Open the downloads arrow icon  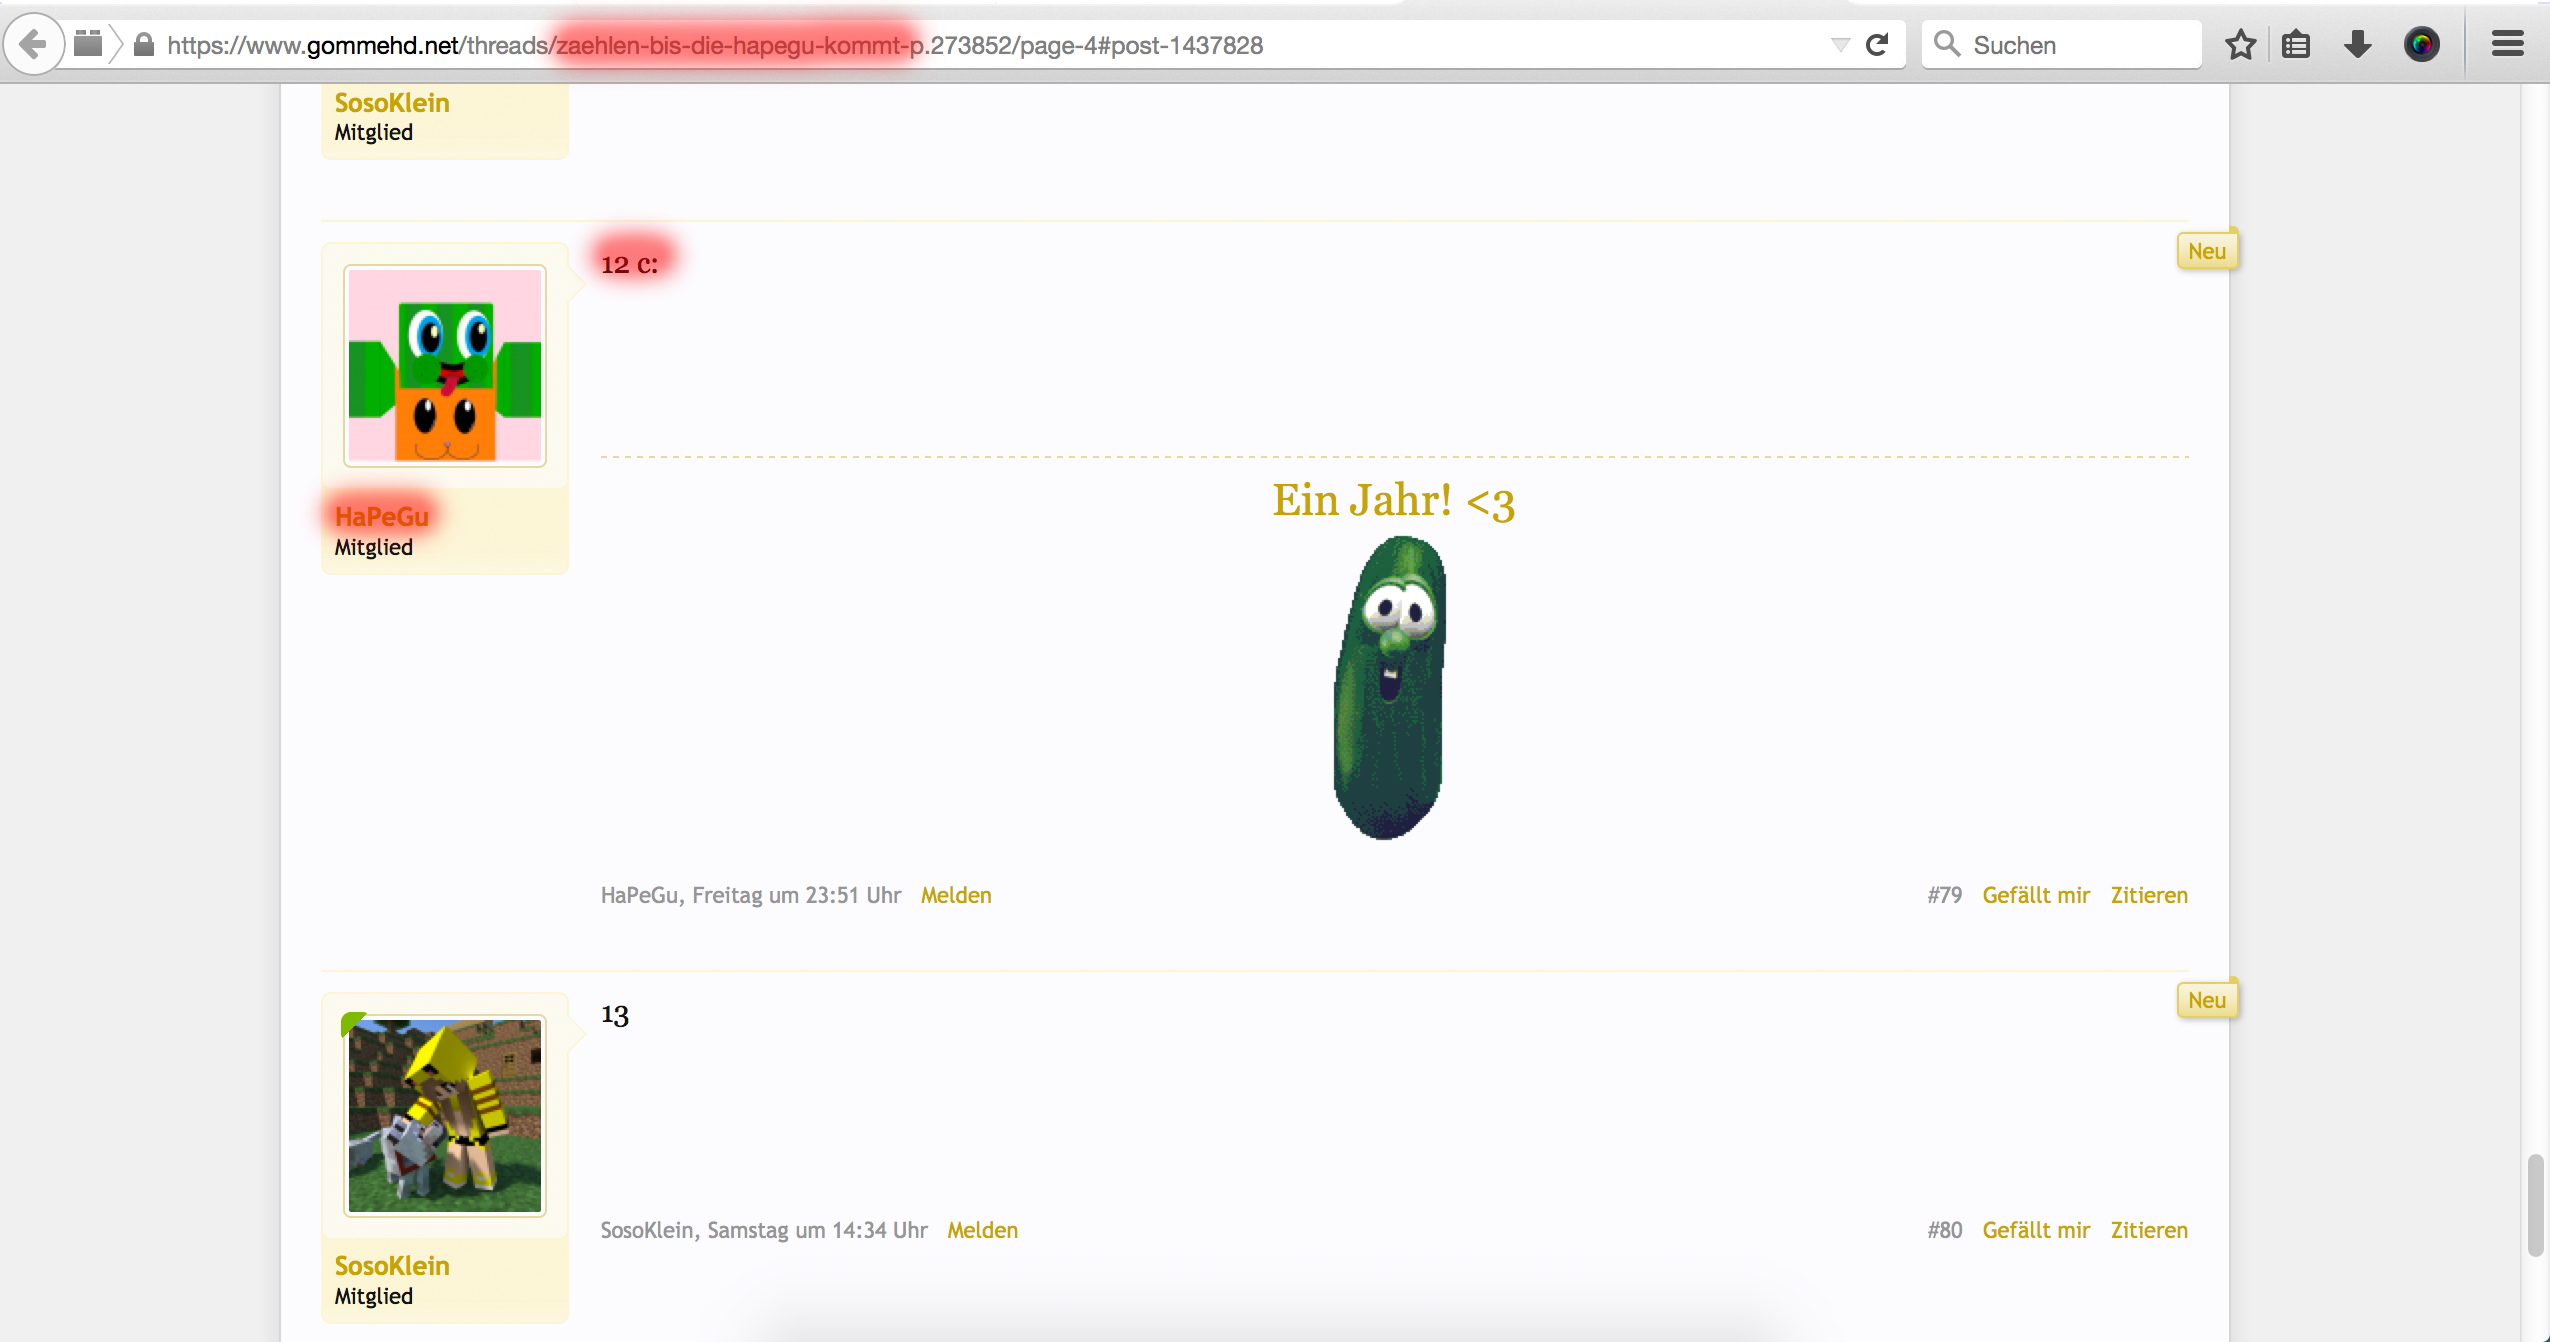(x=2357, y=45)
